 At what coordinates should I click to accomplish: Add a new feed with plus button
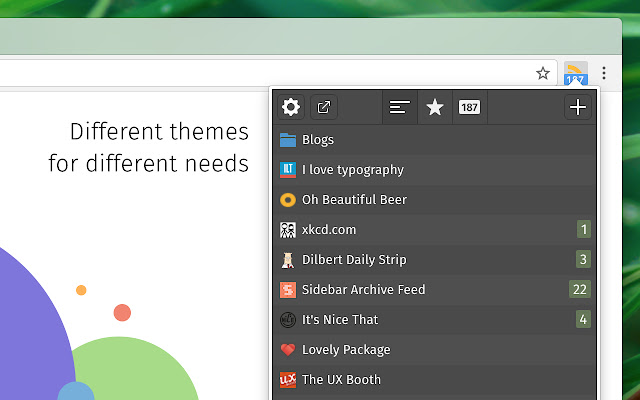pyautogui.click(x=577, y=107)
